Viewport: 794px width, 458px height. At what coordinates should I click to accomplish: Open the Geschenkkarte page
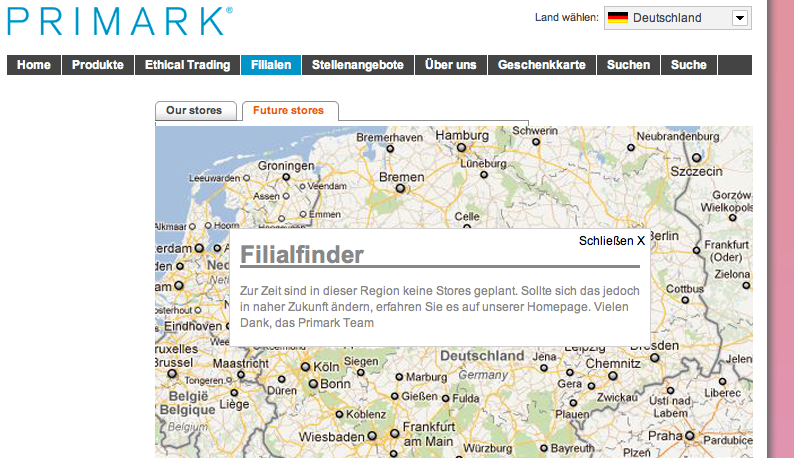point(541,65)
